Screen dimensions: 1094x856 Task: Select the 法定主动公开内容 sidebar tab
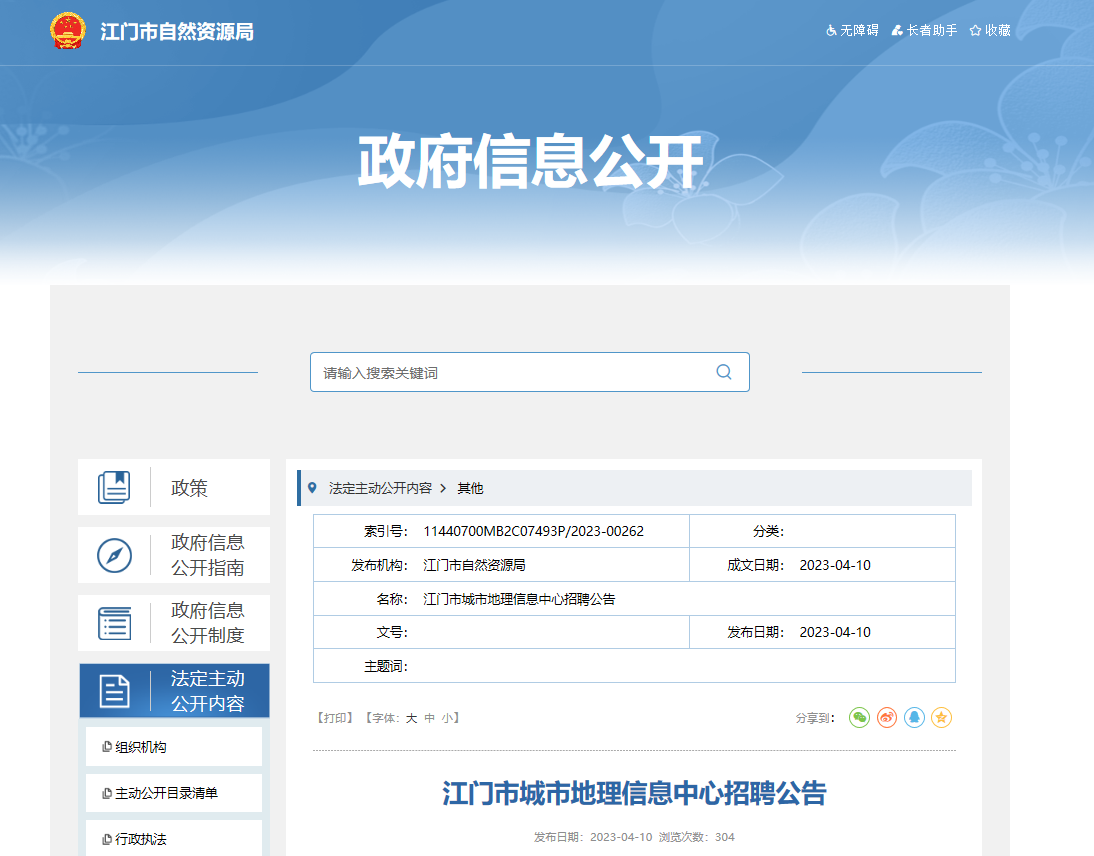tap(174, 691)
